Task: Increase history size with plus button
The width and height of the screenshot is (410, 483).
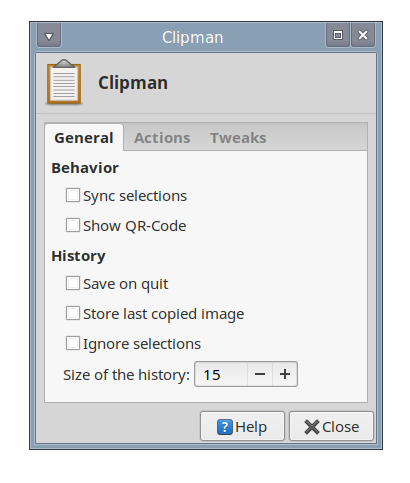Action: pos(285,374)
